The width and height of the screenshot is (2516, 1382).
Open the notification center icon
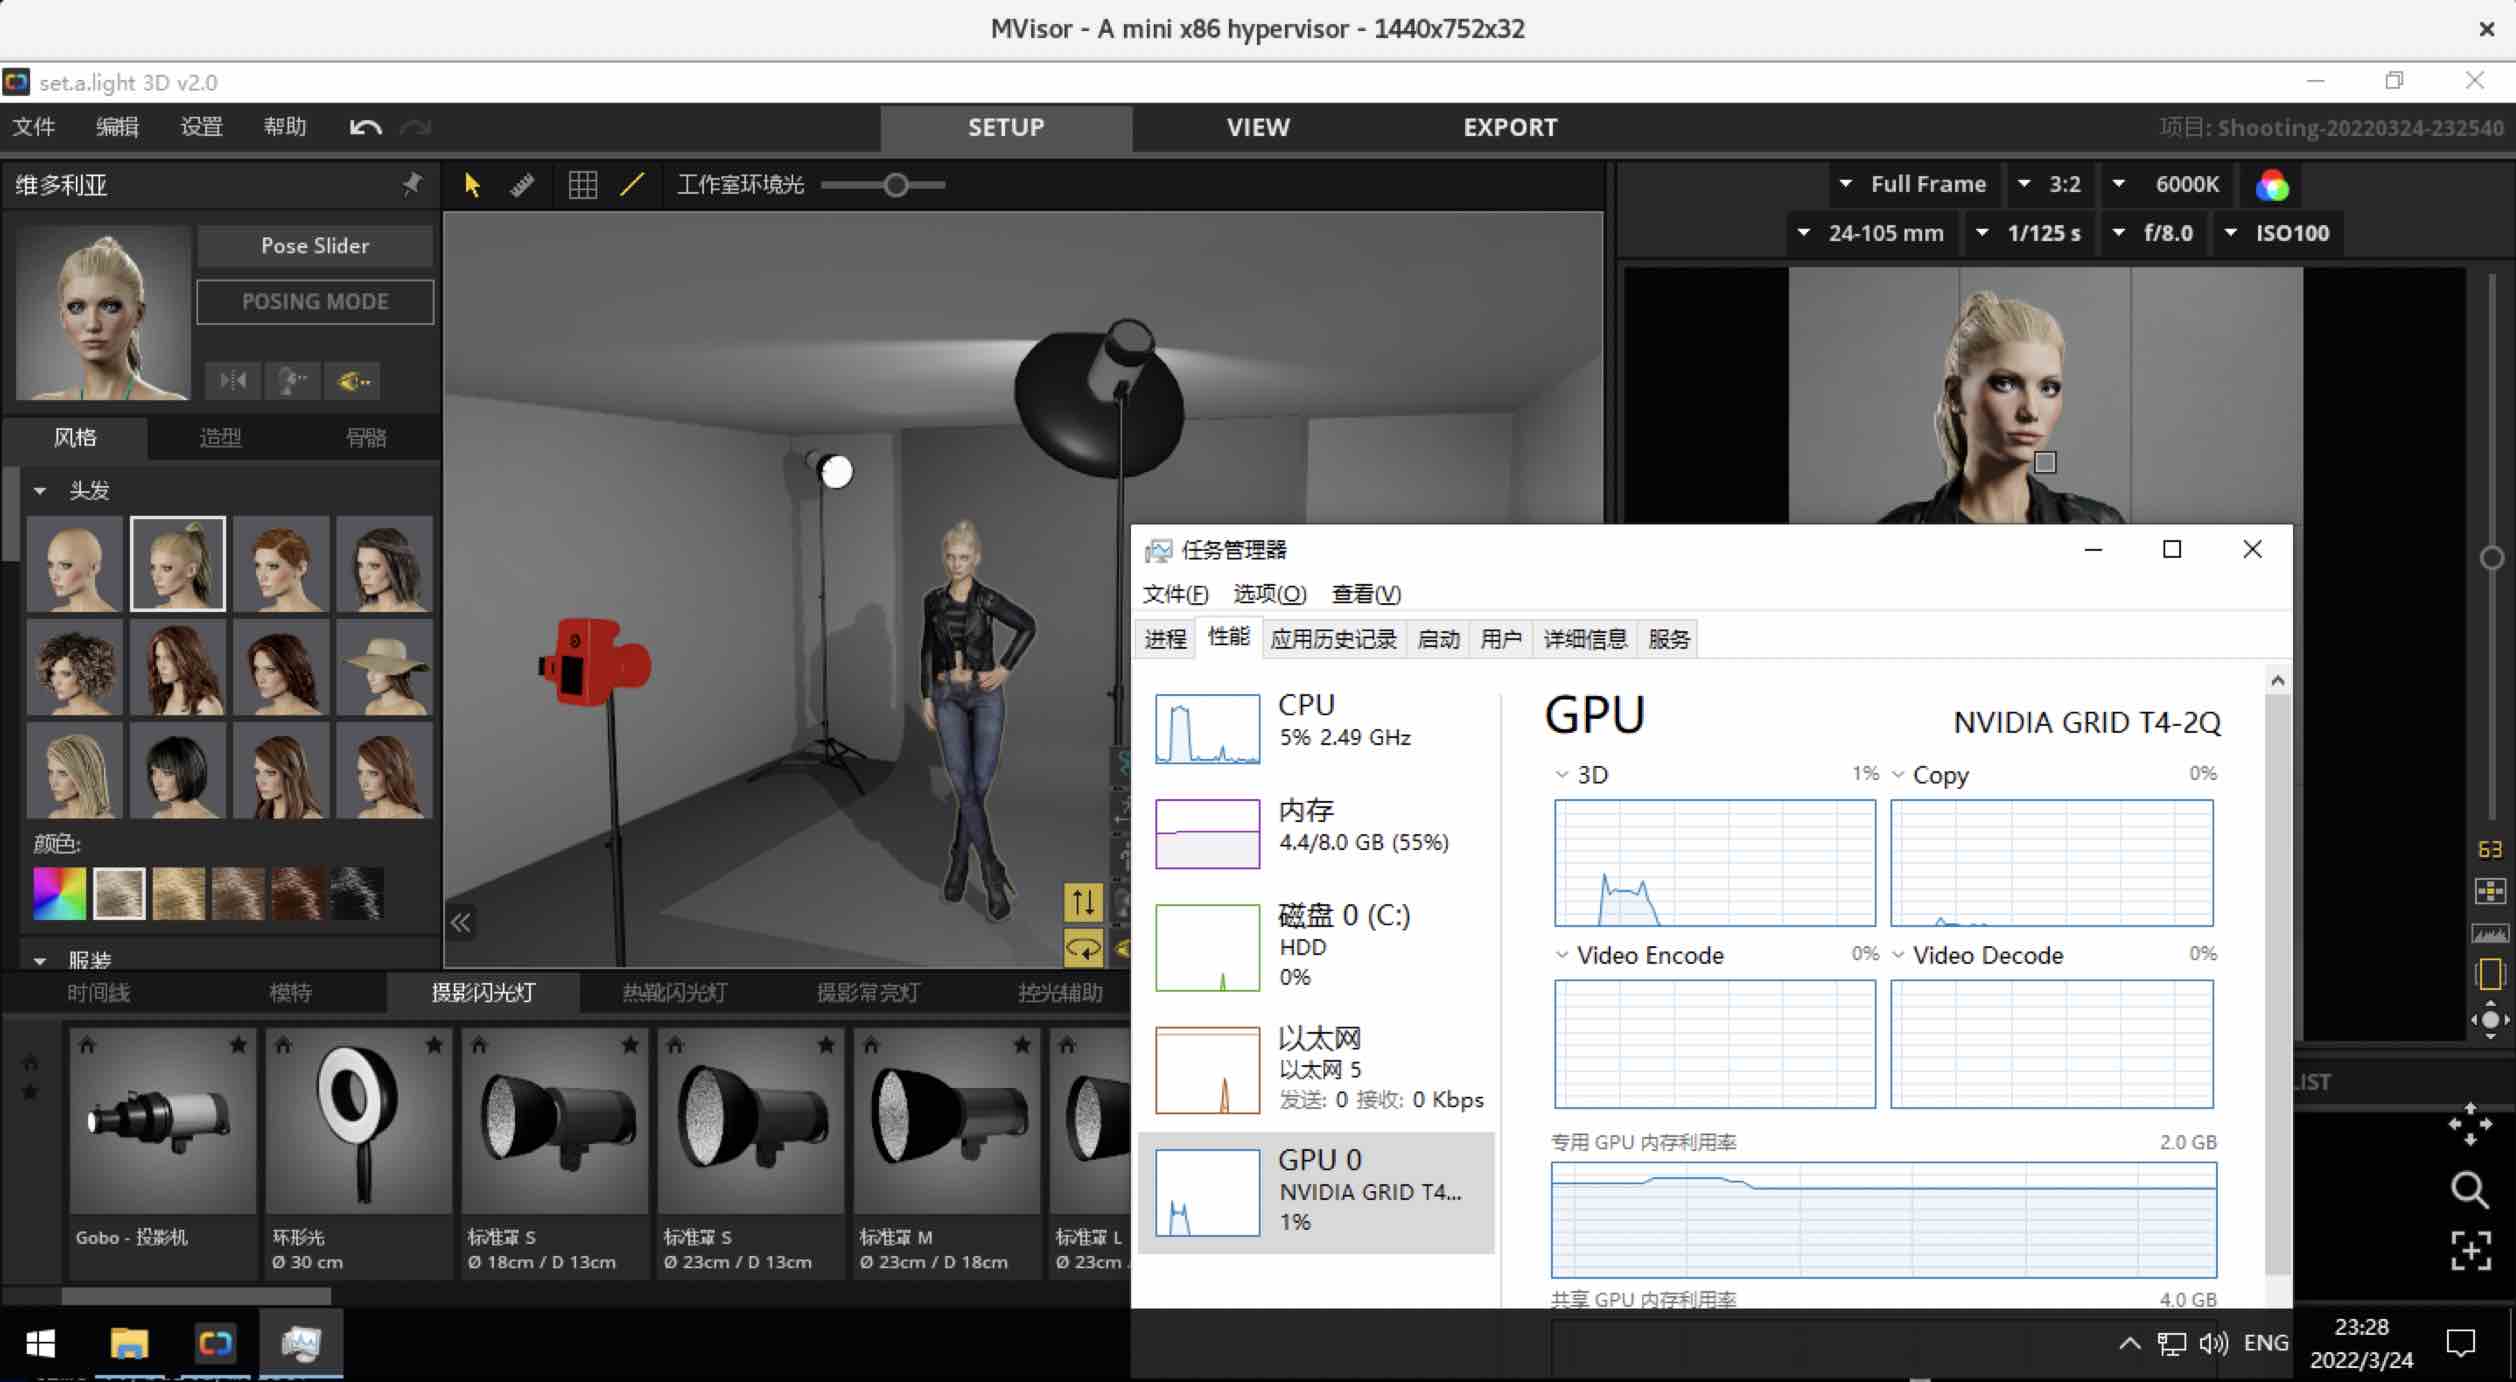2460,1342
